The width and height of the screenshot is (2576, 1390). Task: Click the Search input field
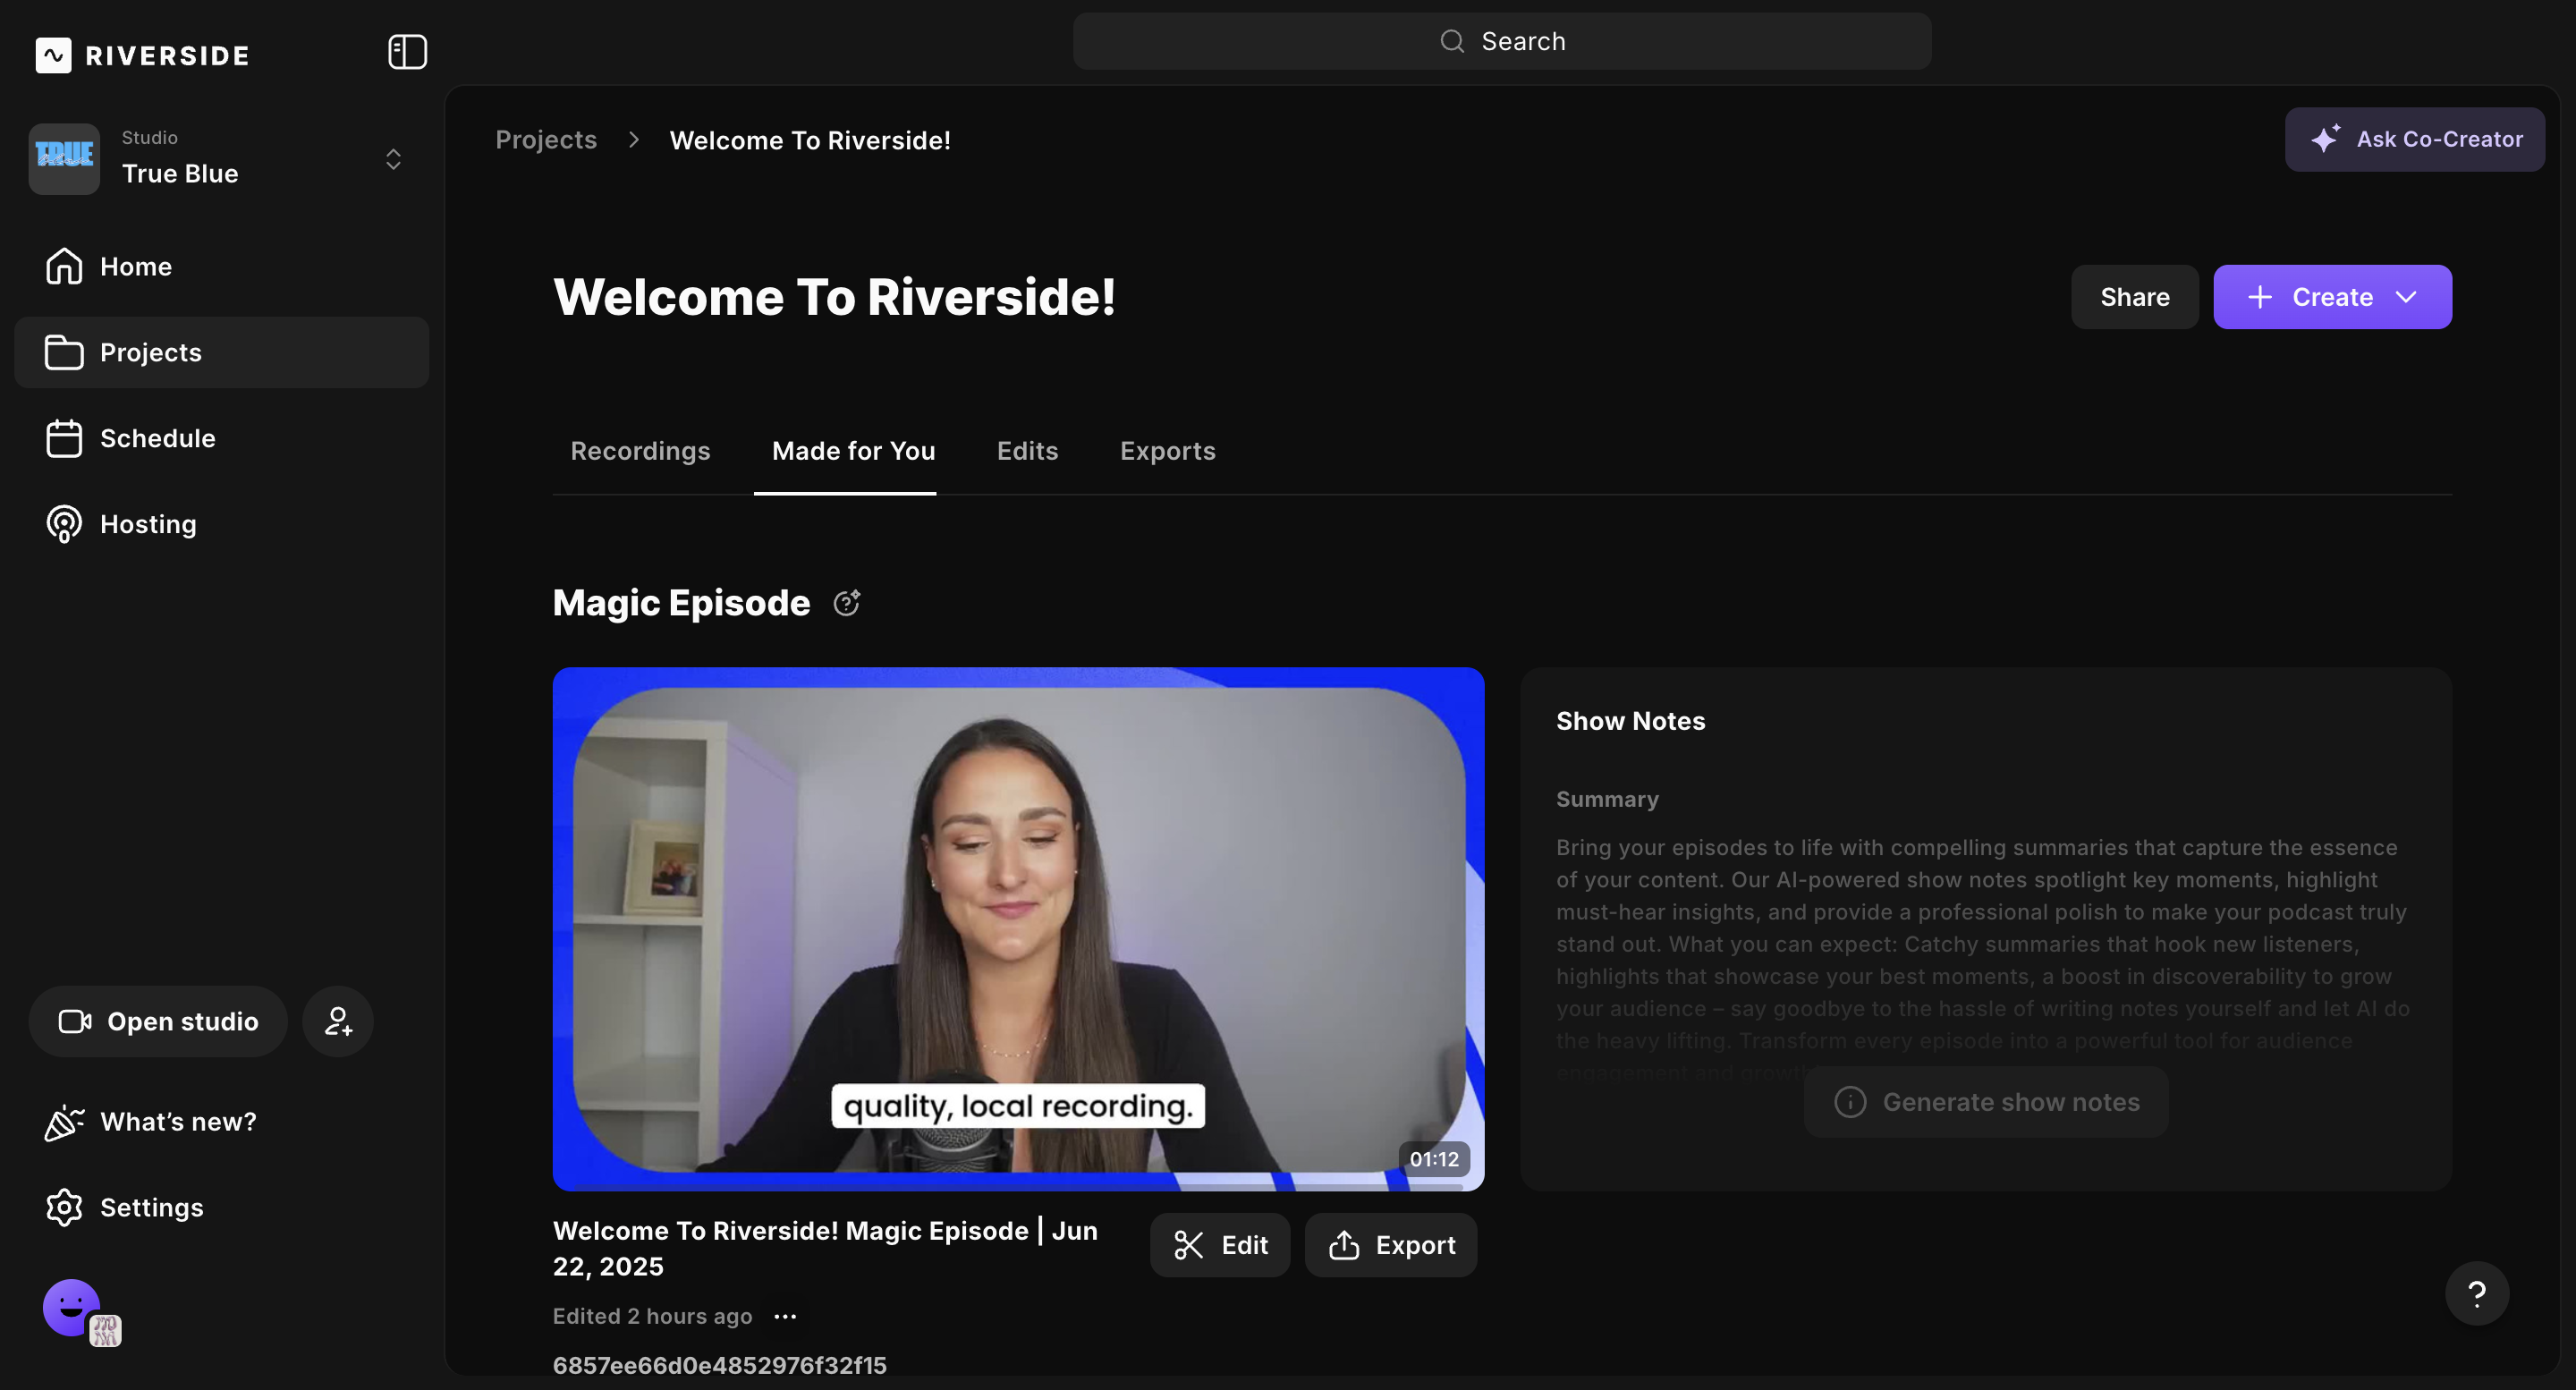pyautogui.click(x=1501, y=41)
